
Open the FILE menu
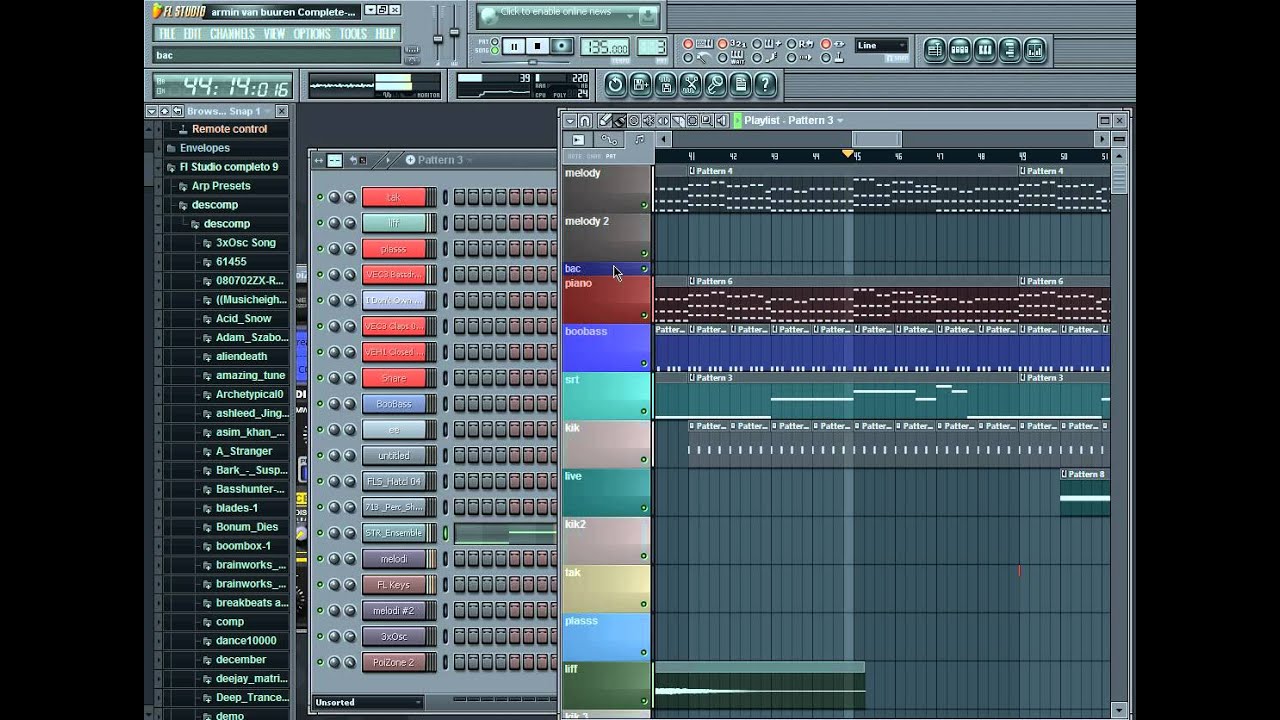(x=166, y=34)
